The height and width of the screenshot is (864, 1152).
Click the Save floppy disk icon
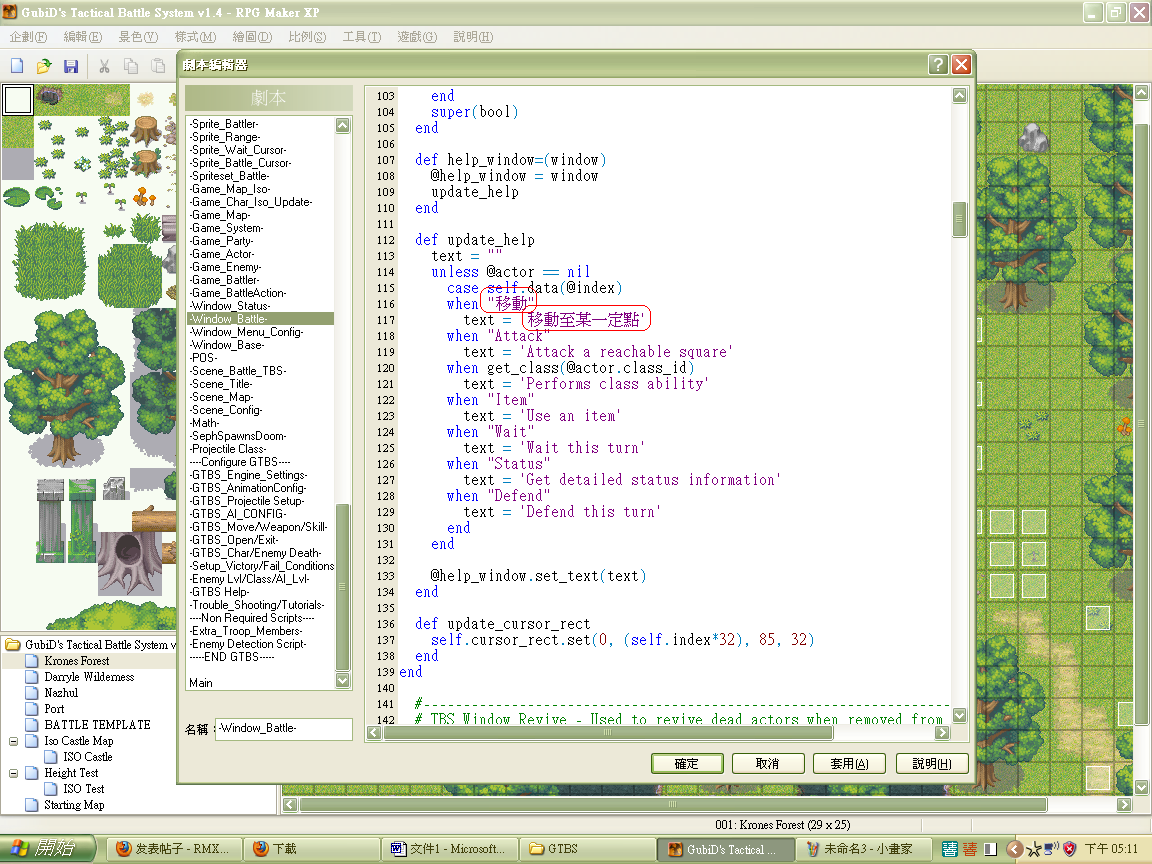point(71,66)
